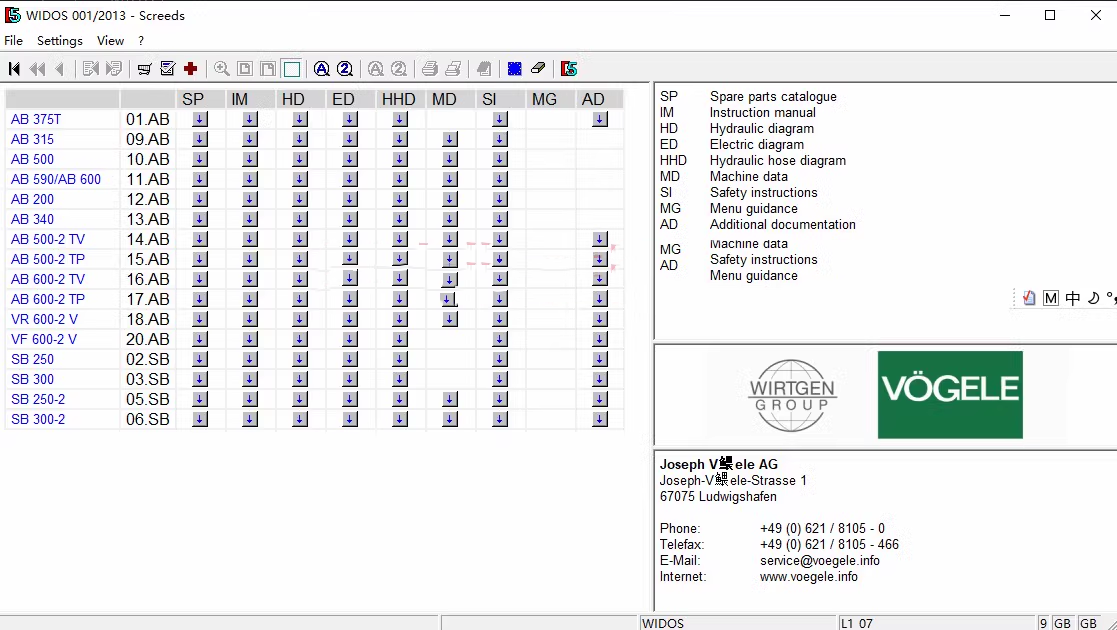
Task: Open the View menu
Action: [110, 41]
